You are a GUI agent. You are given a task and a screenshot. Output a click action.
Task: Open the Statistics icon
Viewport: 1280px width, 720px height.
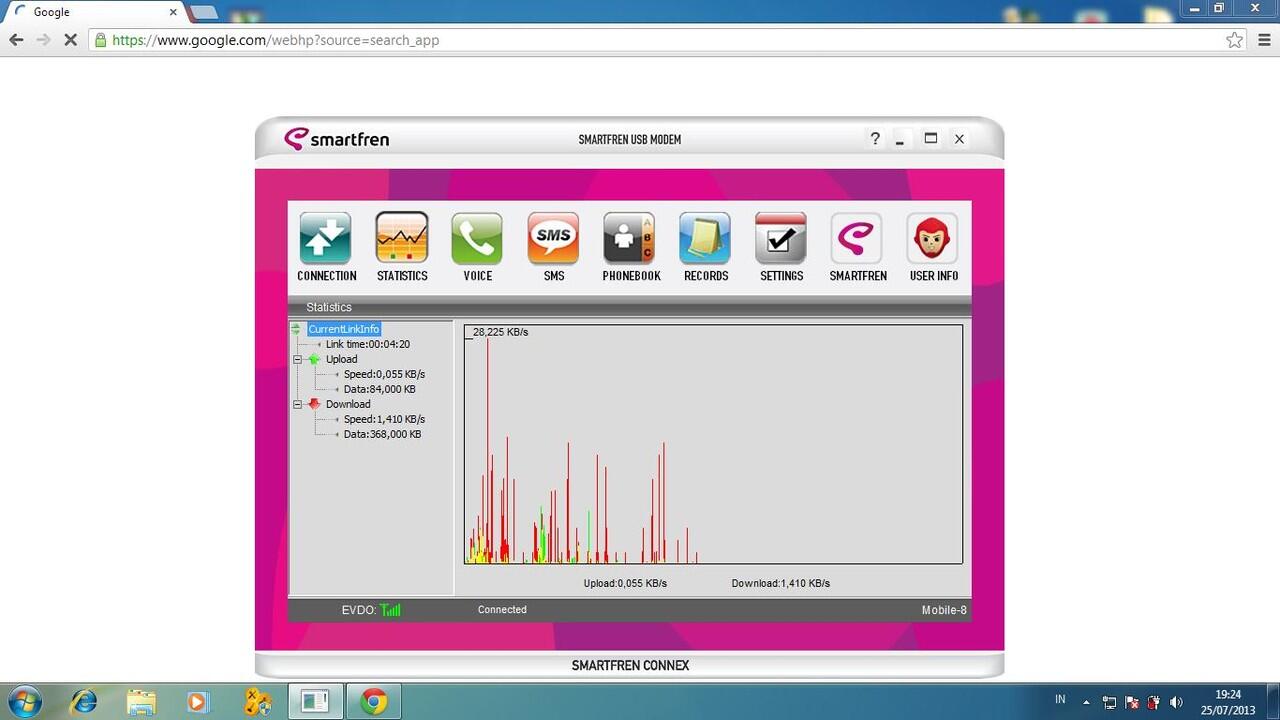click(x=402, y=238)
